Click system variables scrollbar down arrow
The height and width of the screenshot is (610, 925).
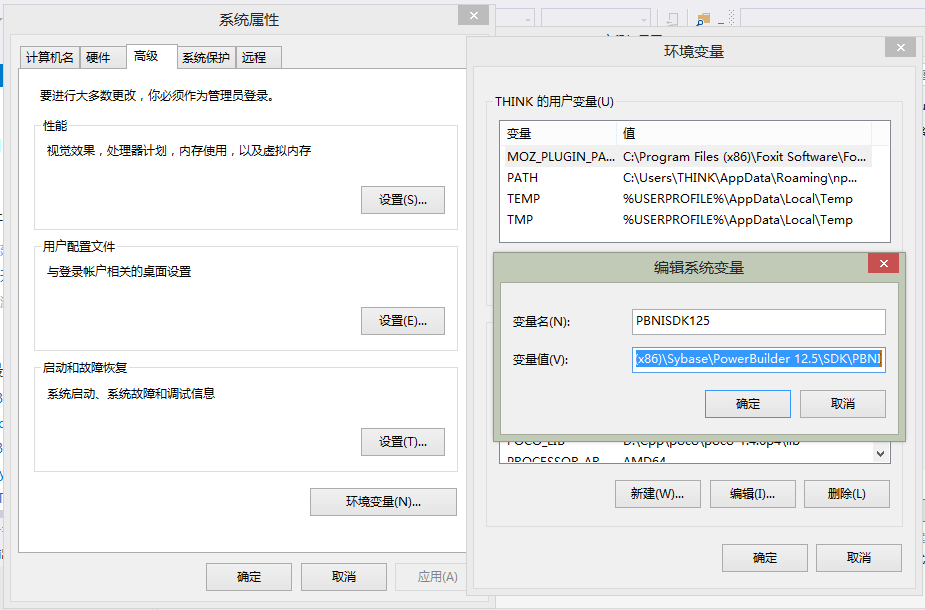(x=881, y=453)
